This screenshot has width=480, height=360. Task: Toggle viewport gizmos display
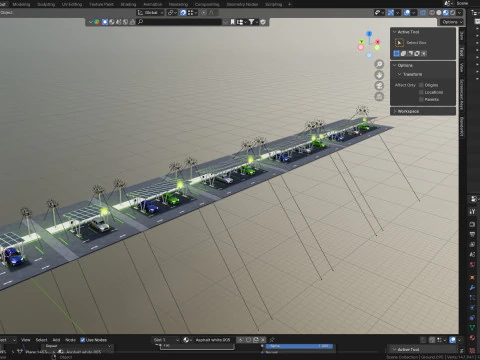point(391,13)
